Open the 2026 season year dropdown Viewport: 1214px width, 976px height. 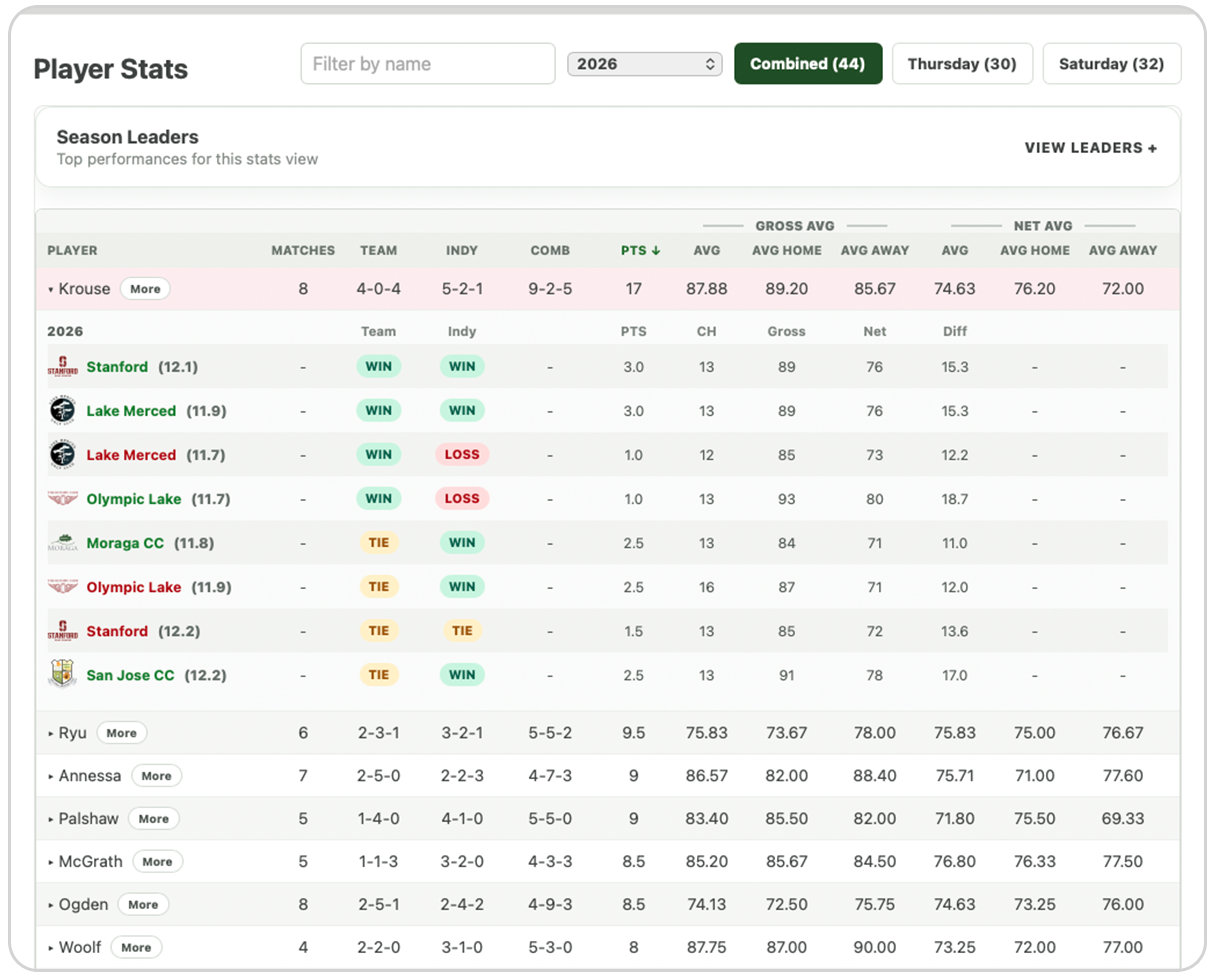pyautogui.click(x=644, y=64)
